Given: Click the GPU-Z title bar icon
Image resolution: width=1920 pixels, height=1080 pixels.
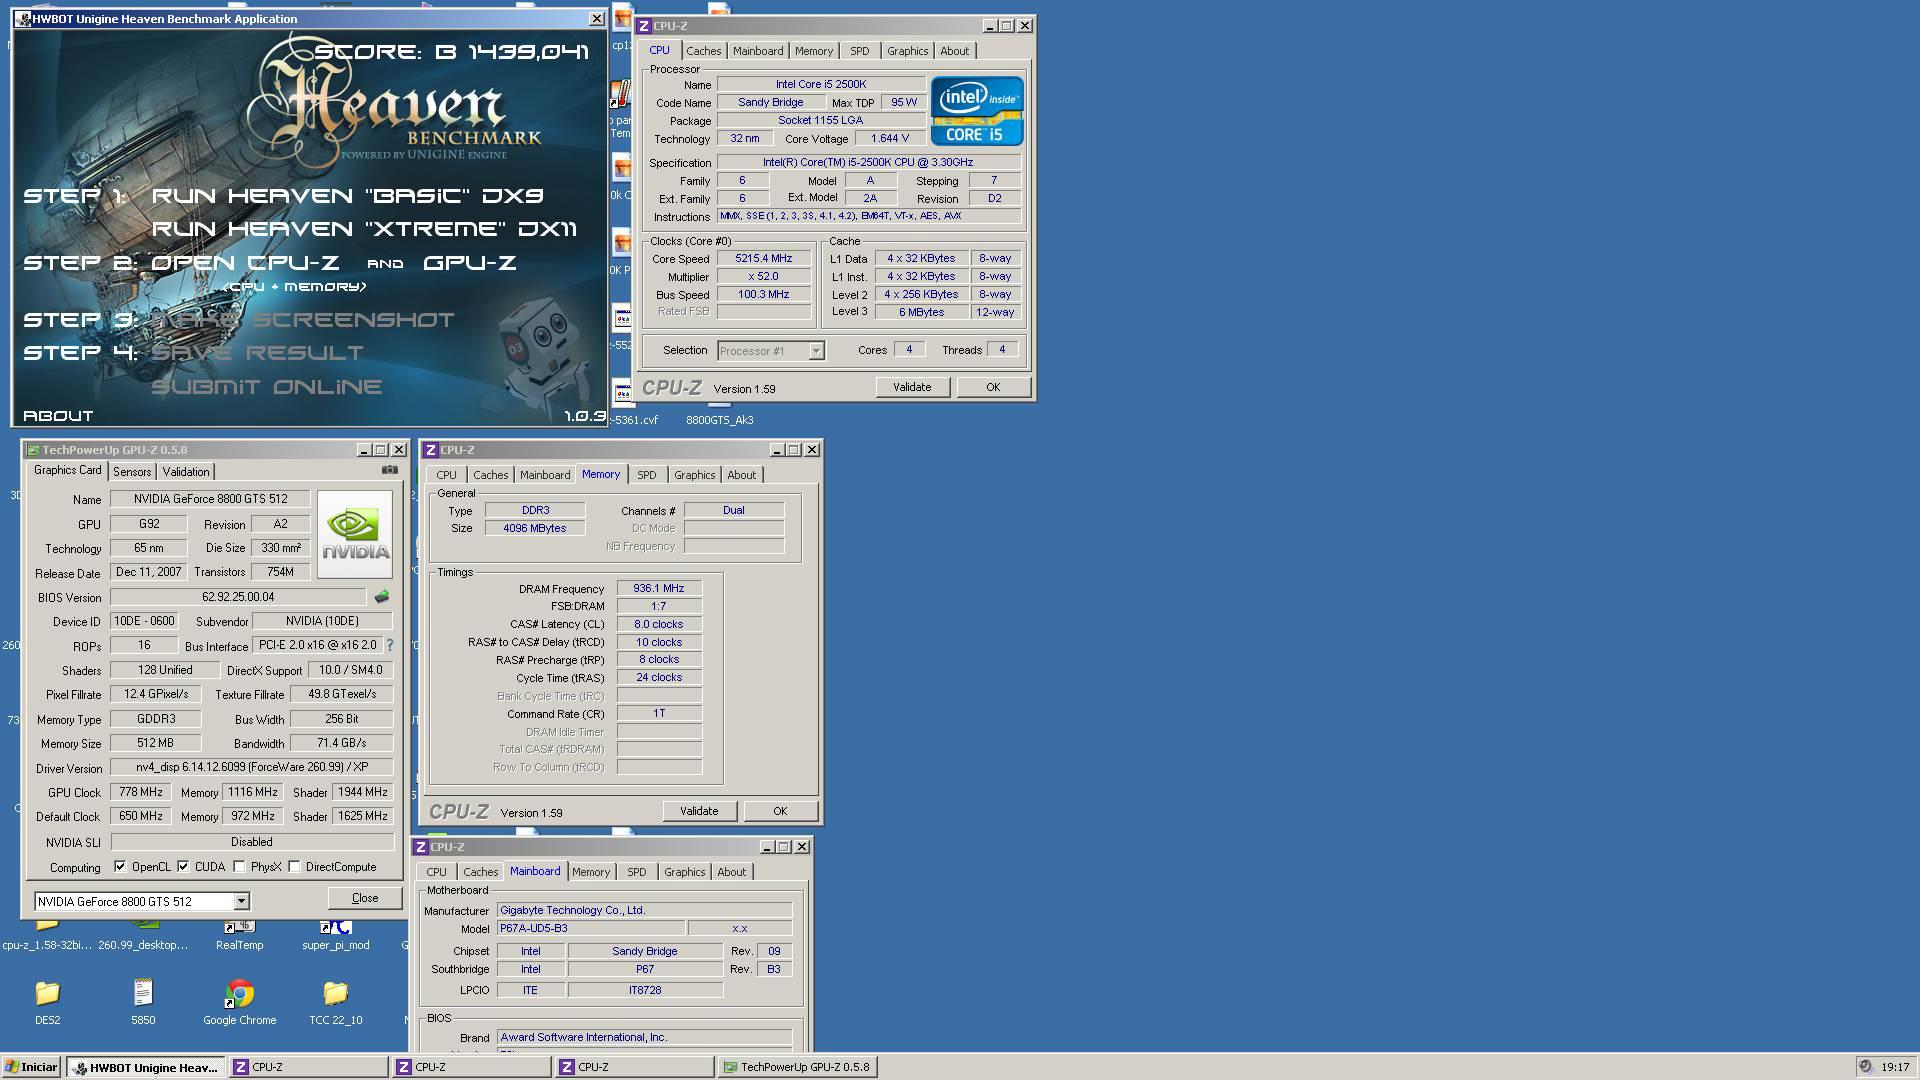Looking at the screenshot, I should [x=33, y=450].
